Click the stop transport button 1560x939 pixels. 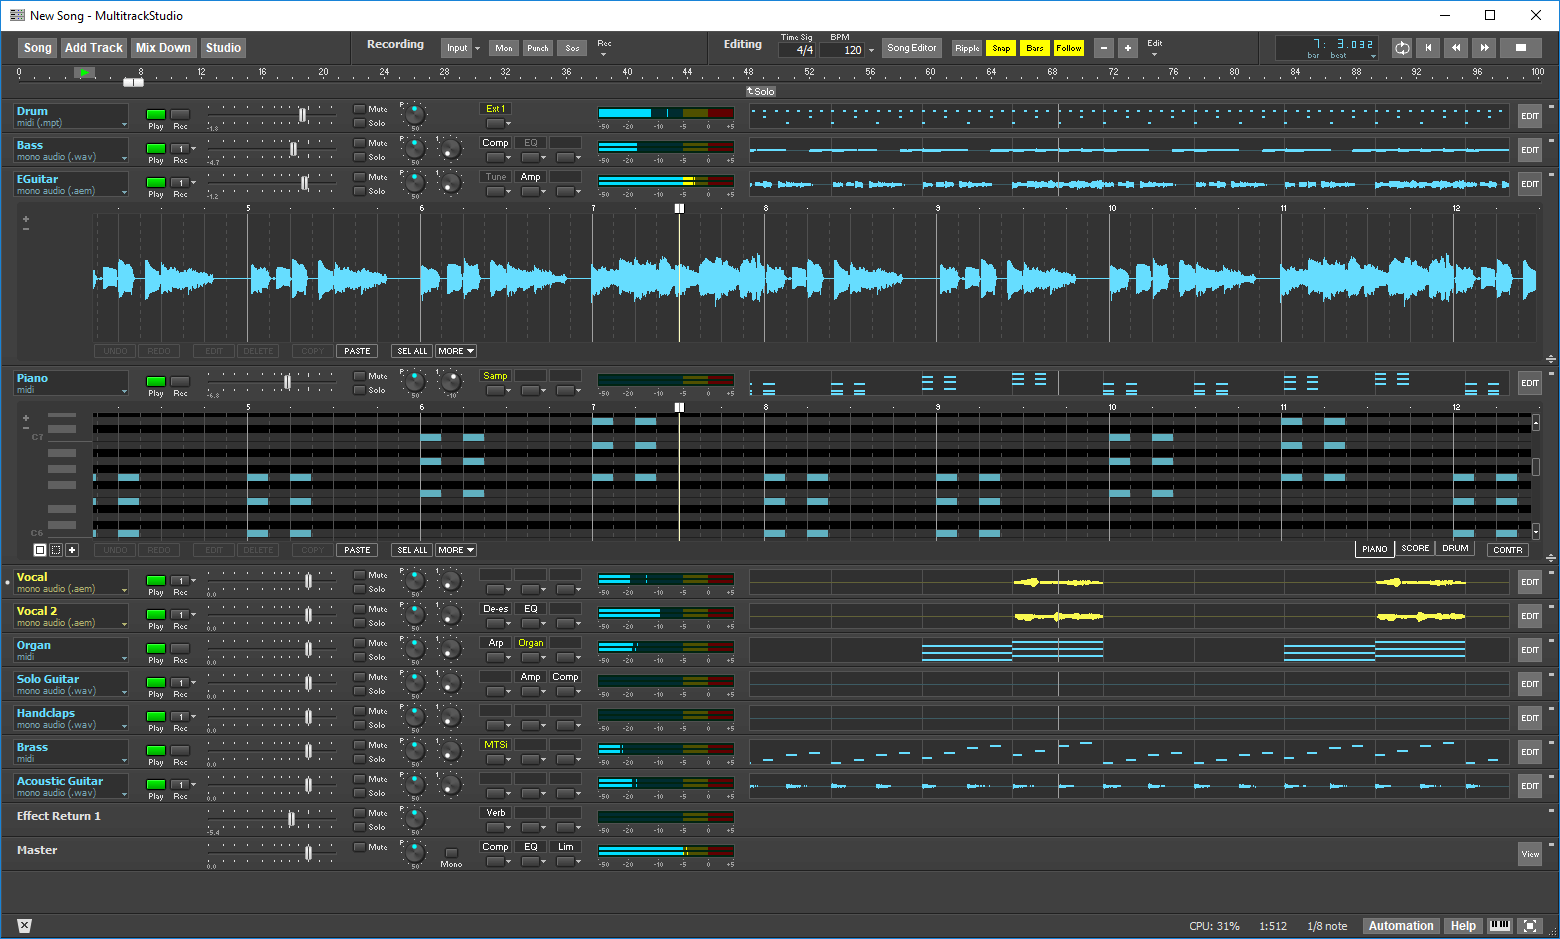point(1521,48)
